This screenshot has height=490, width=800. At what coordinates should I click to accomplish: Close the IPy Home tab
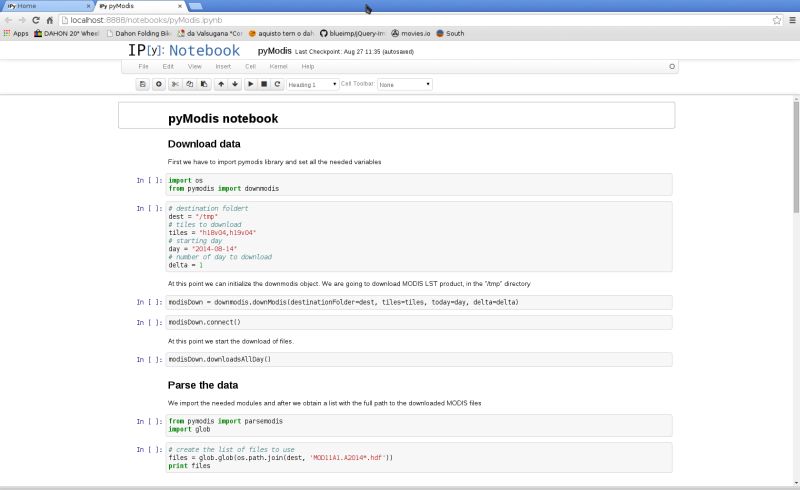pyautogui.click(x=88, y=6)
